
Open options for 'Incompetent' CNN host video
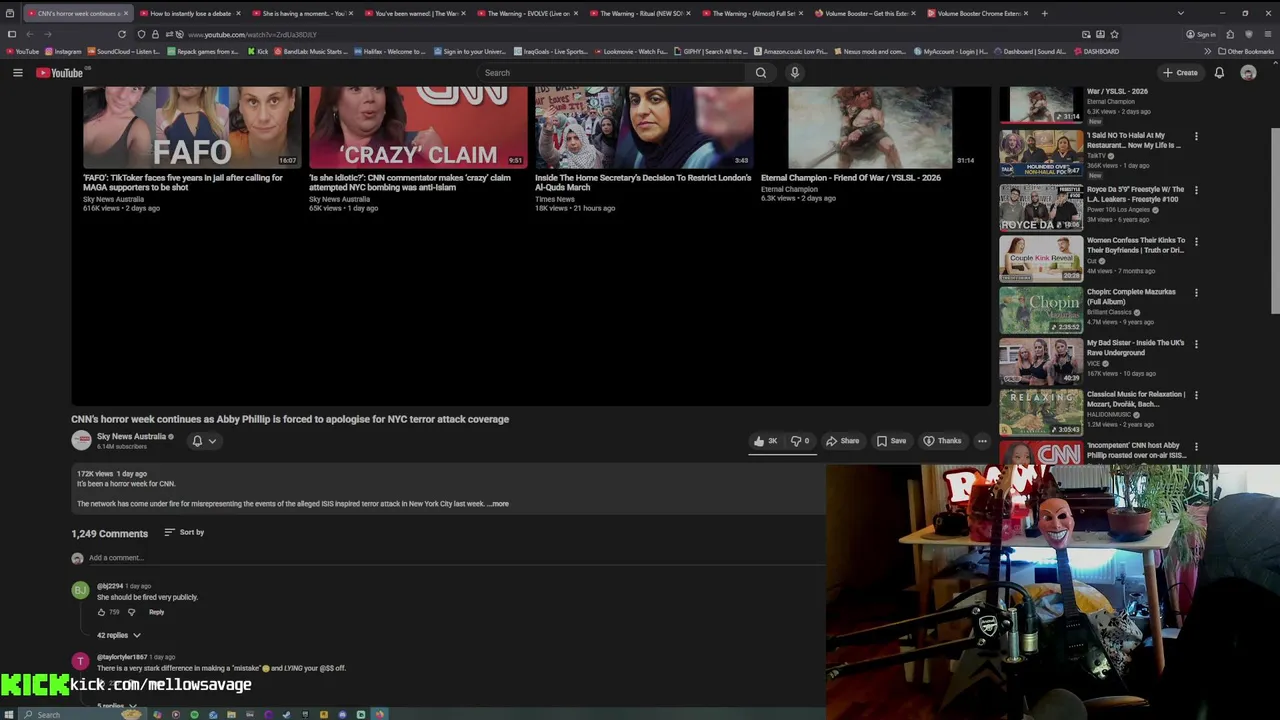pos(1196,447)
